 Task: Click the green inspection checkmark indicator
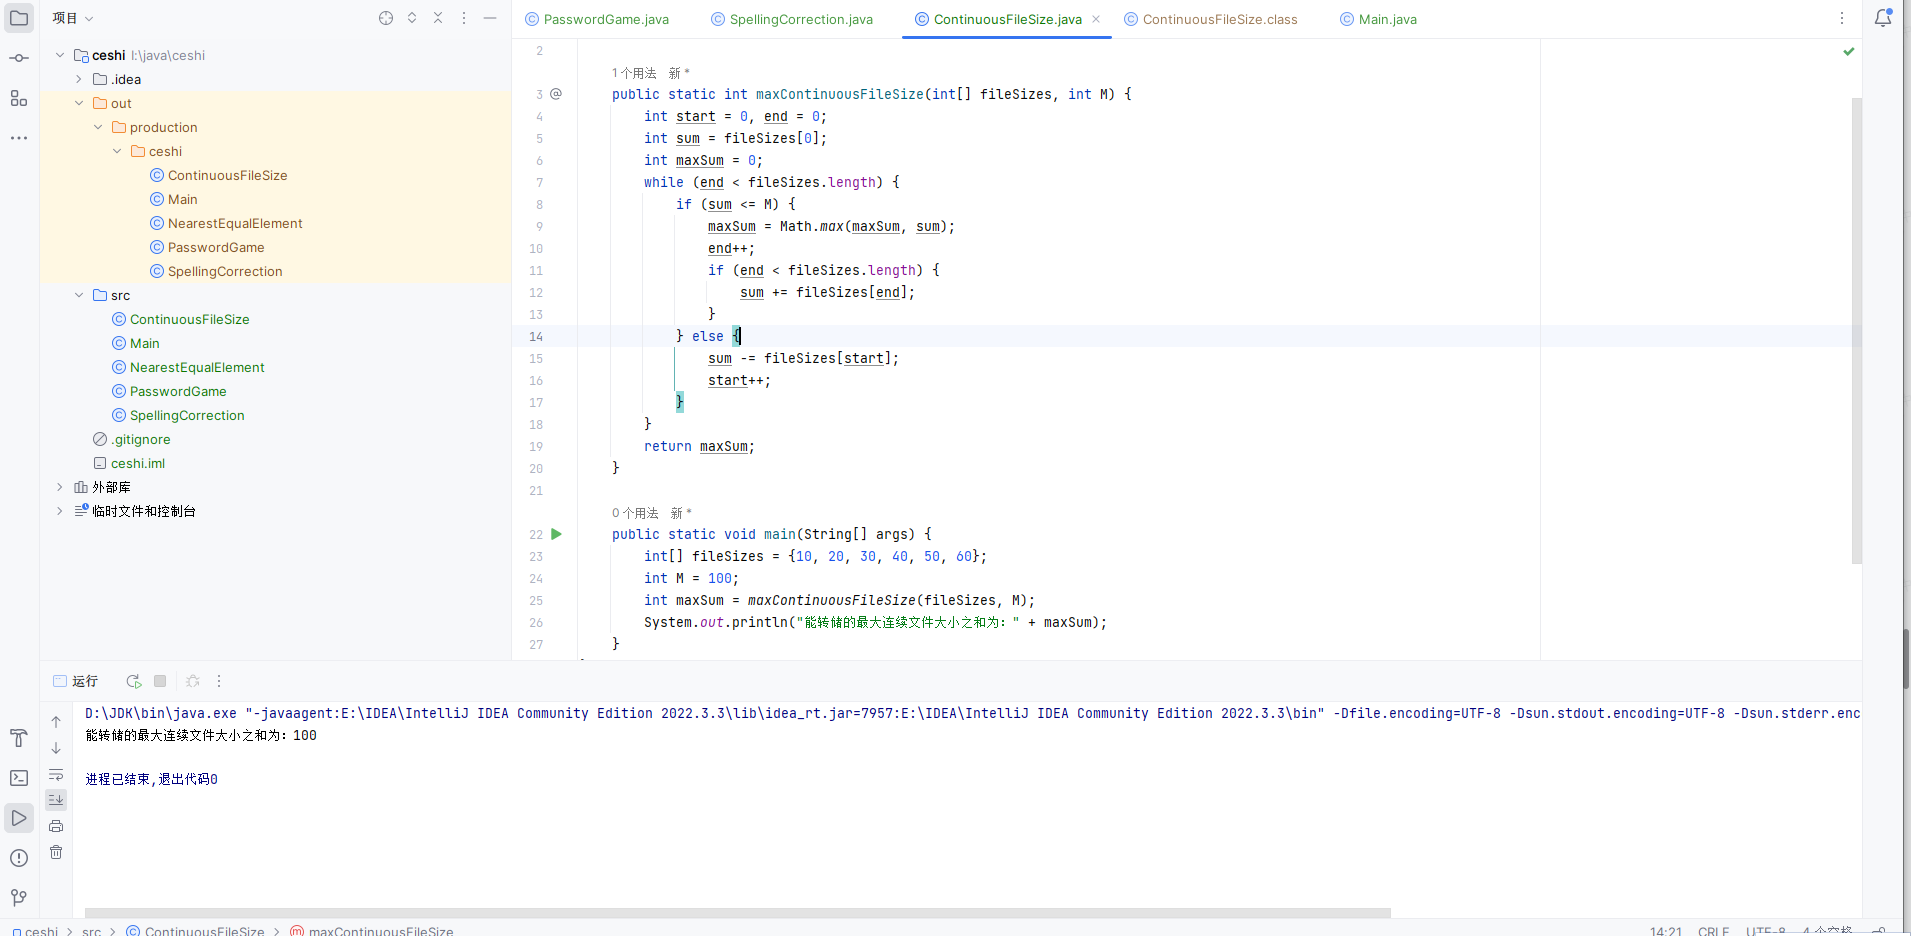pyautogui.click(x=1849, y=51)
